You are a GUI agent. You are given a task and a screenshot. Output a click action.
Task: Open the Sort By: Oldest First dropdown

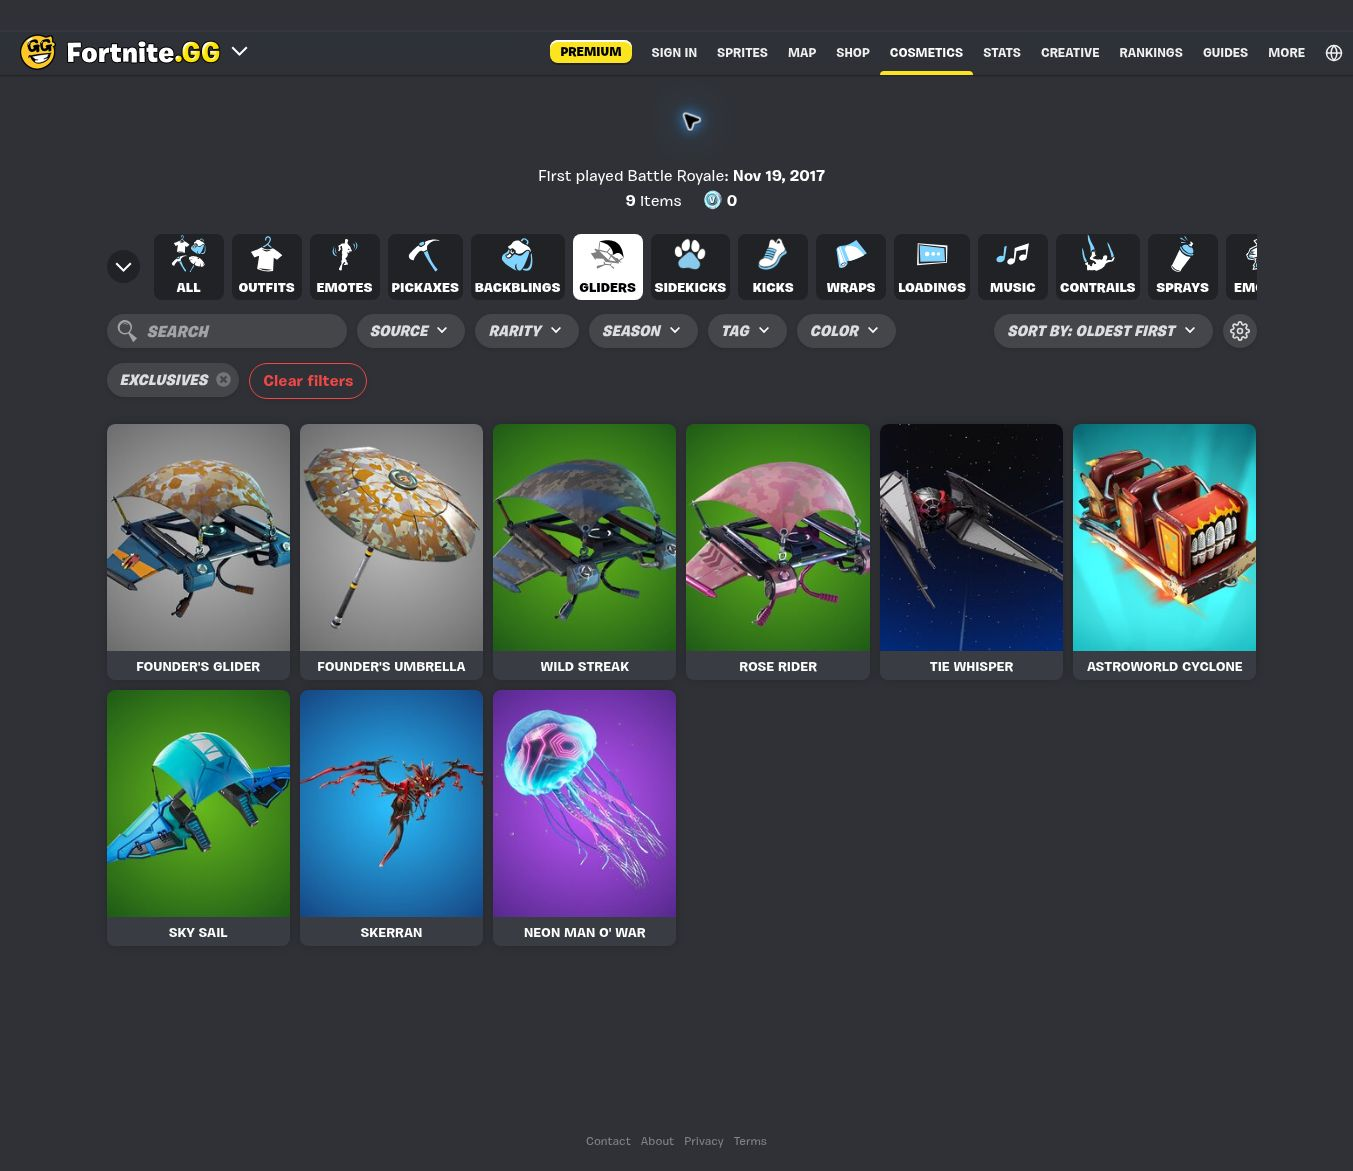[1102, 331]
